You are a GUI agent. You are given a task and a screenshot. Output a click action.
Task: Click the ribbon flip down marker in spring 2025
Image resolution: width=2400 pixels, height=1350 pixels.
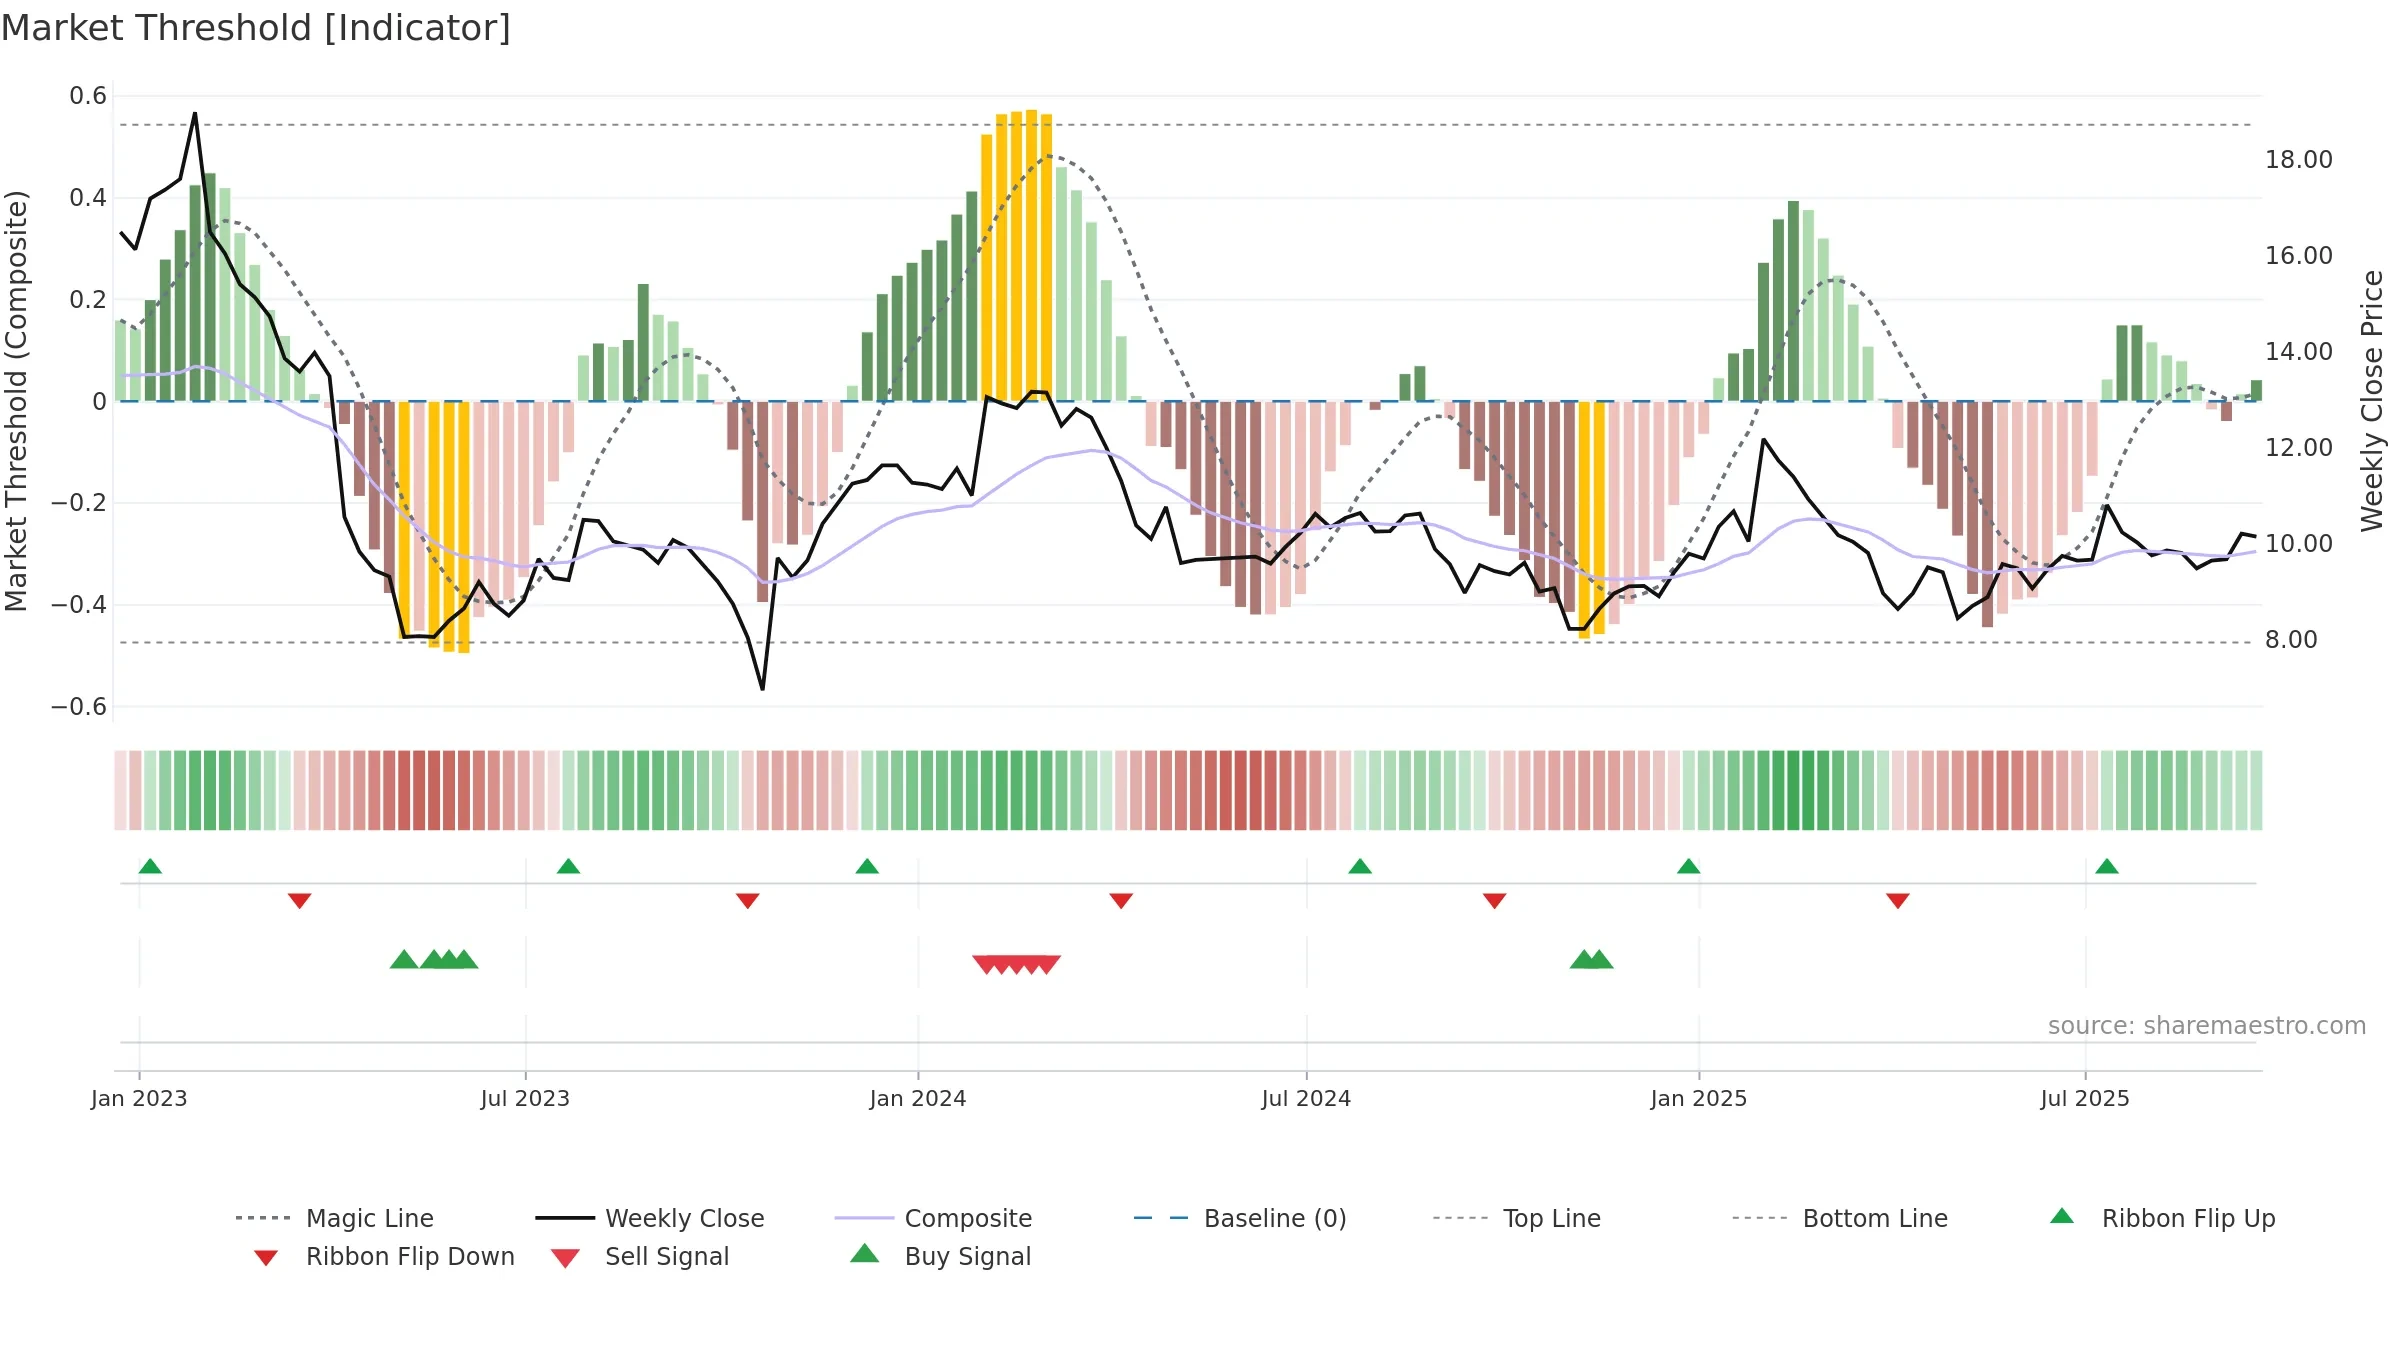tap(1898, 900)
